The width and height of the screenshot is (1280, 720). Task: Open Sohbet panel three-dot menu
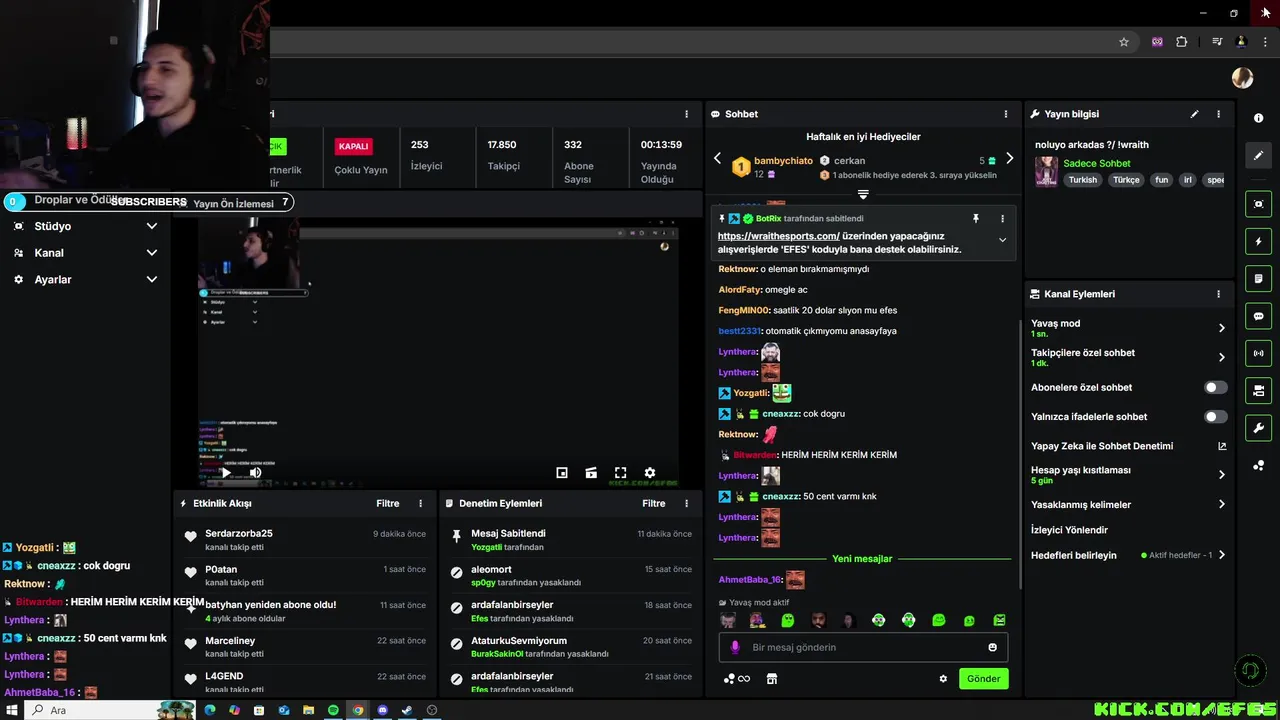pos(1006,114)
